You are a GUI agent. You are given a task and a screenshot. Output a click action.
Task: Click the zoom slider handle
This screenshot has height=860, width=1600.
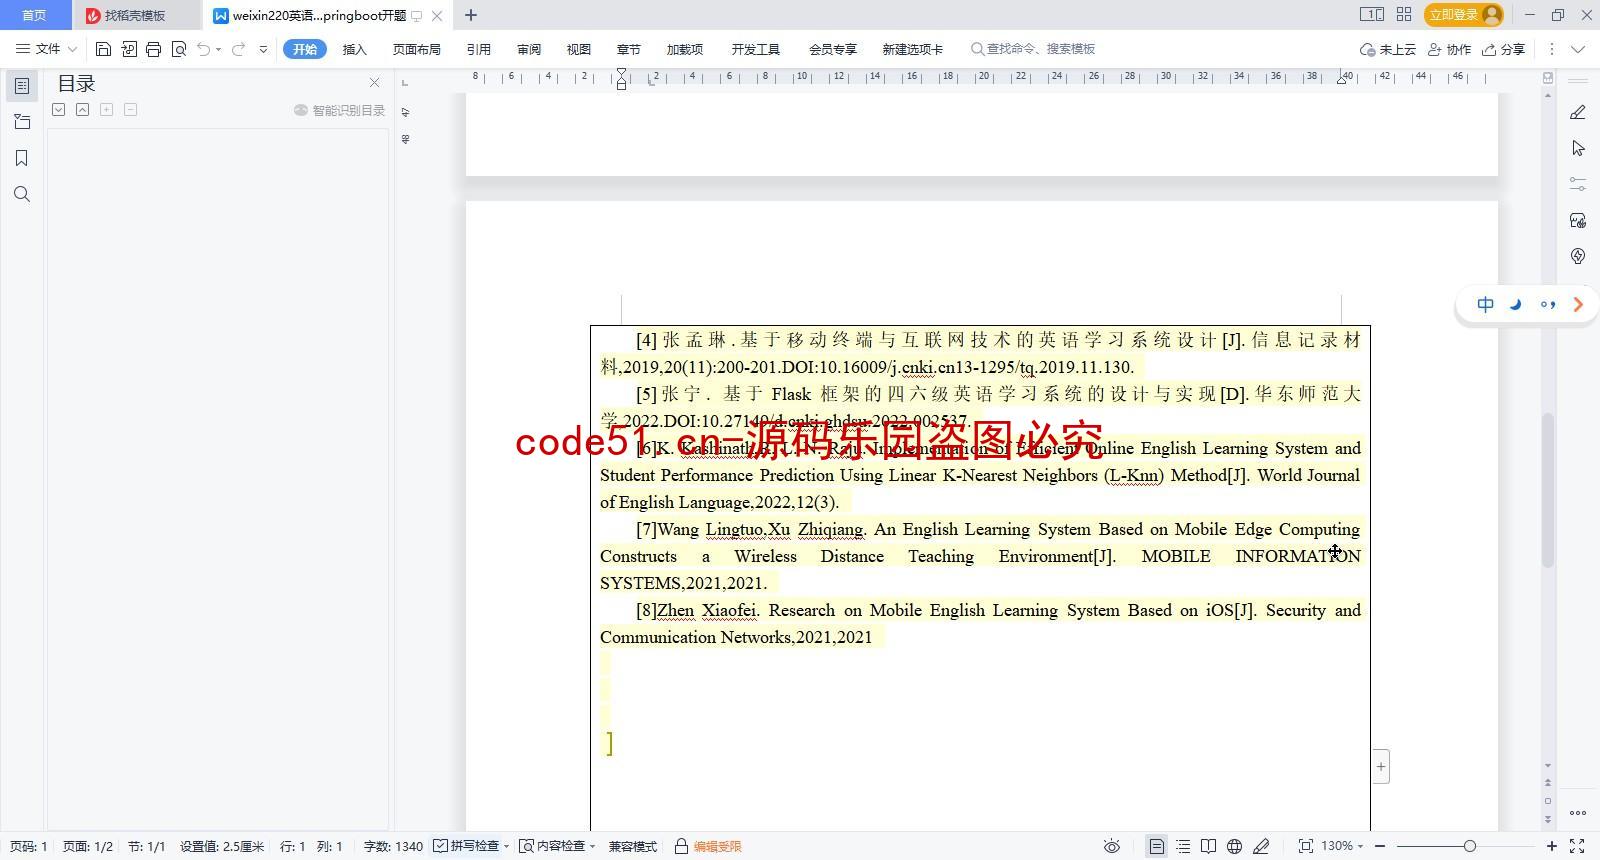click(1469, 846)
